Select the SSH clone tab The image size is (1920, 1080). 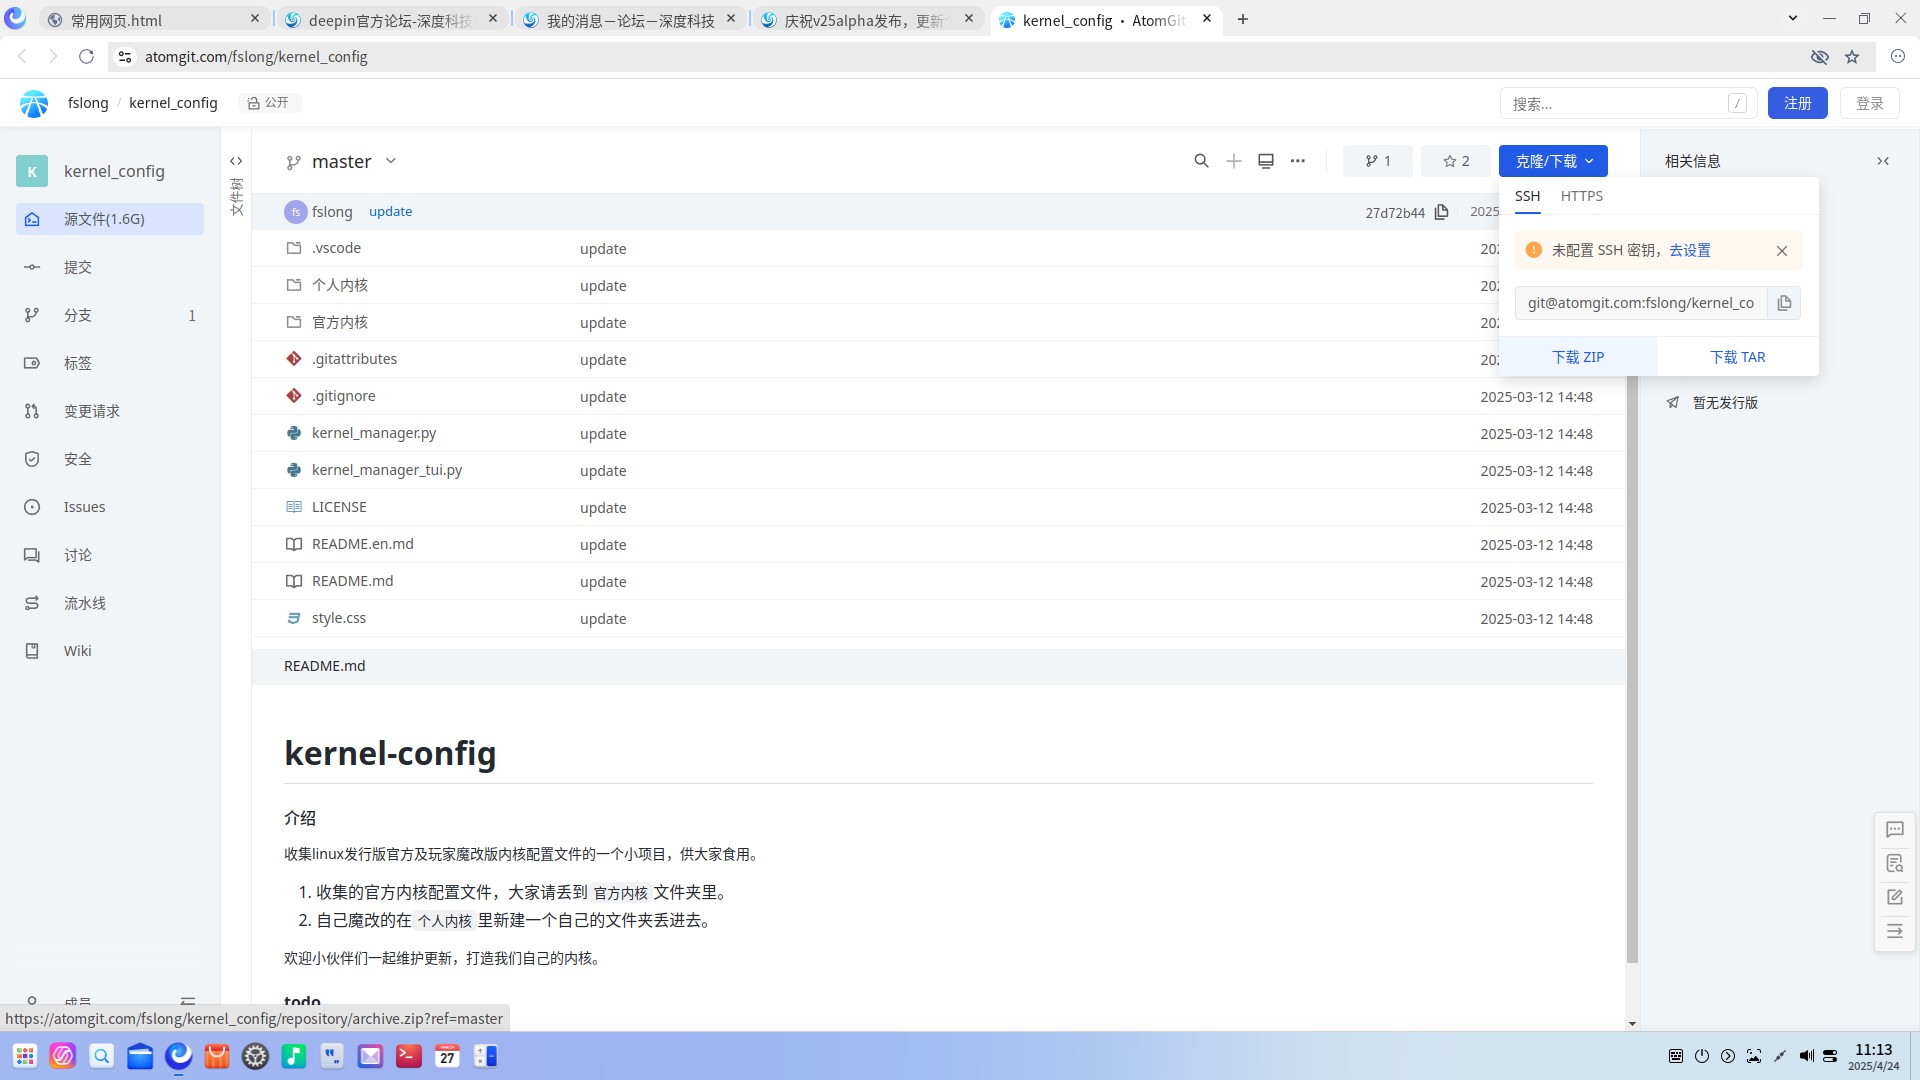(x=1527, y=196)
